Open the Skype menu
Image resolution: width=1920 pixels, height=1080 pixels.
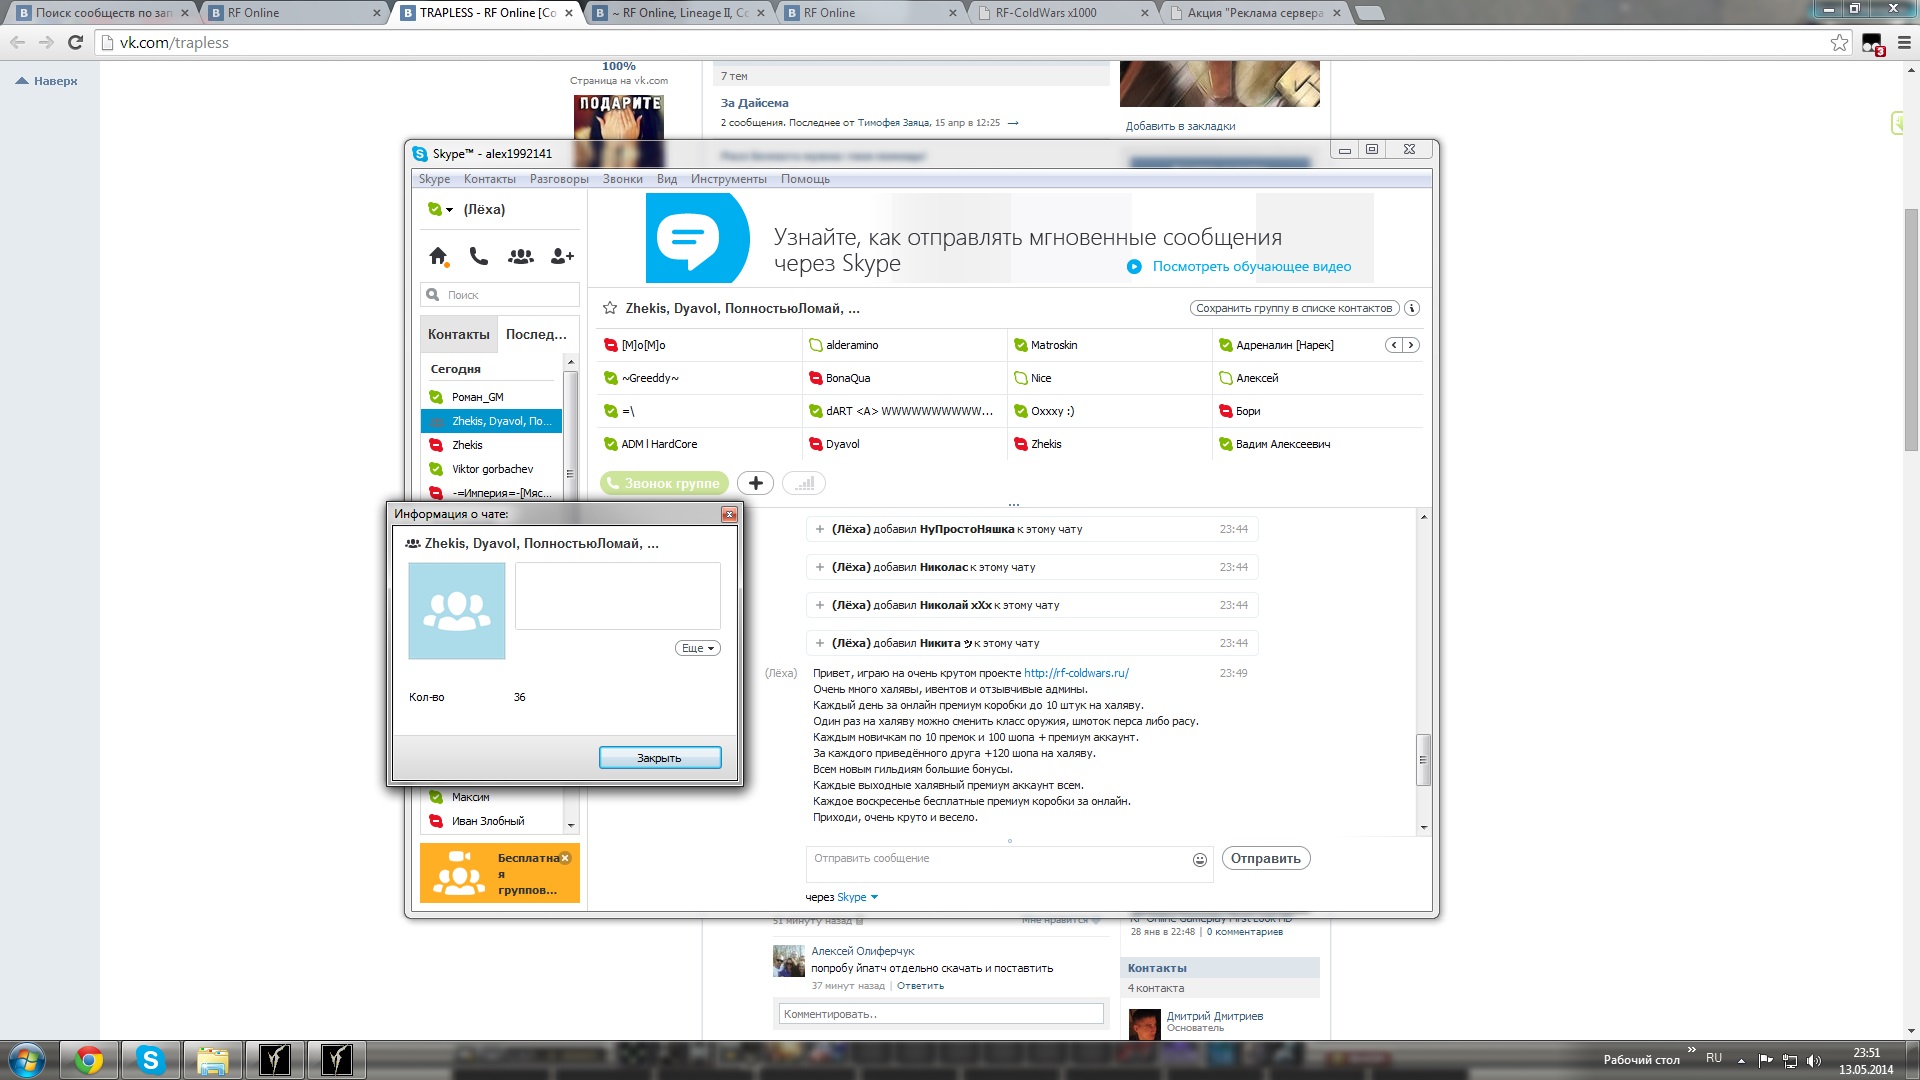tap(434, 179)
